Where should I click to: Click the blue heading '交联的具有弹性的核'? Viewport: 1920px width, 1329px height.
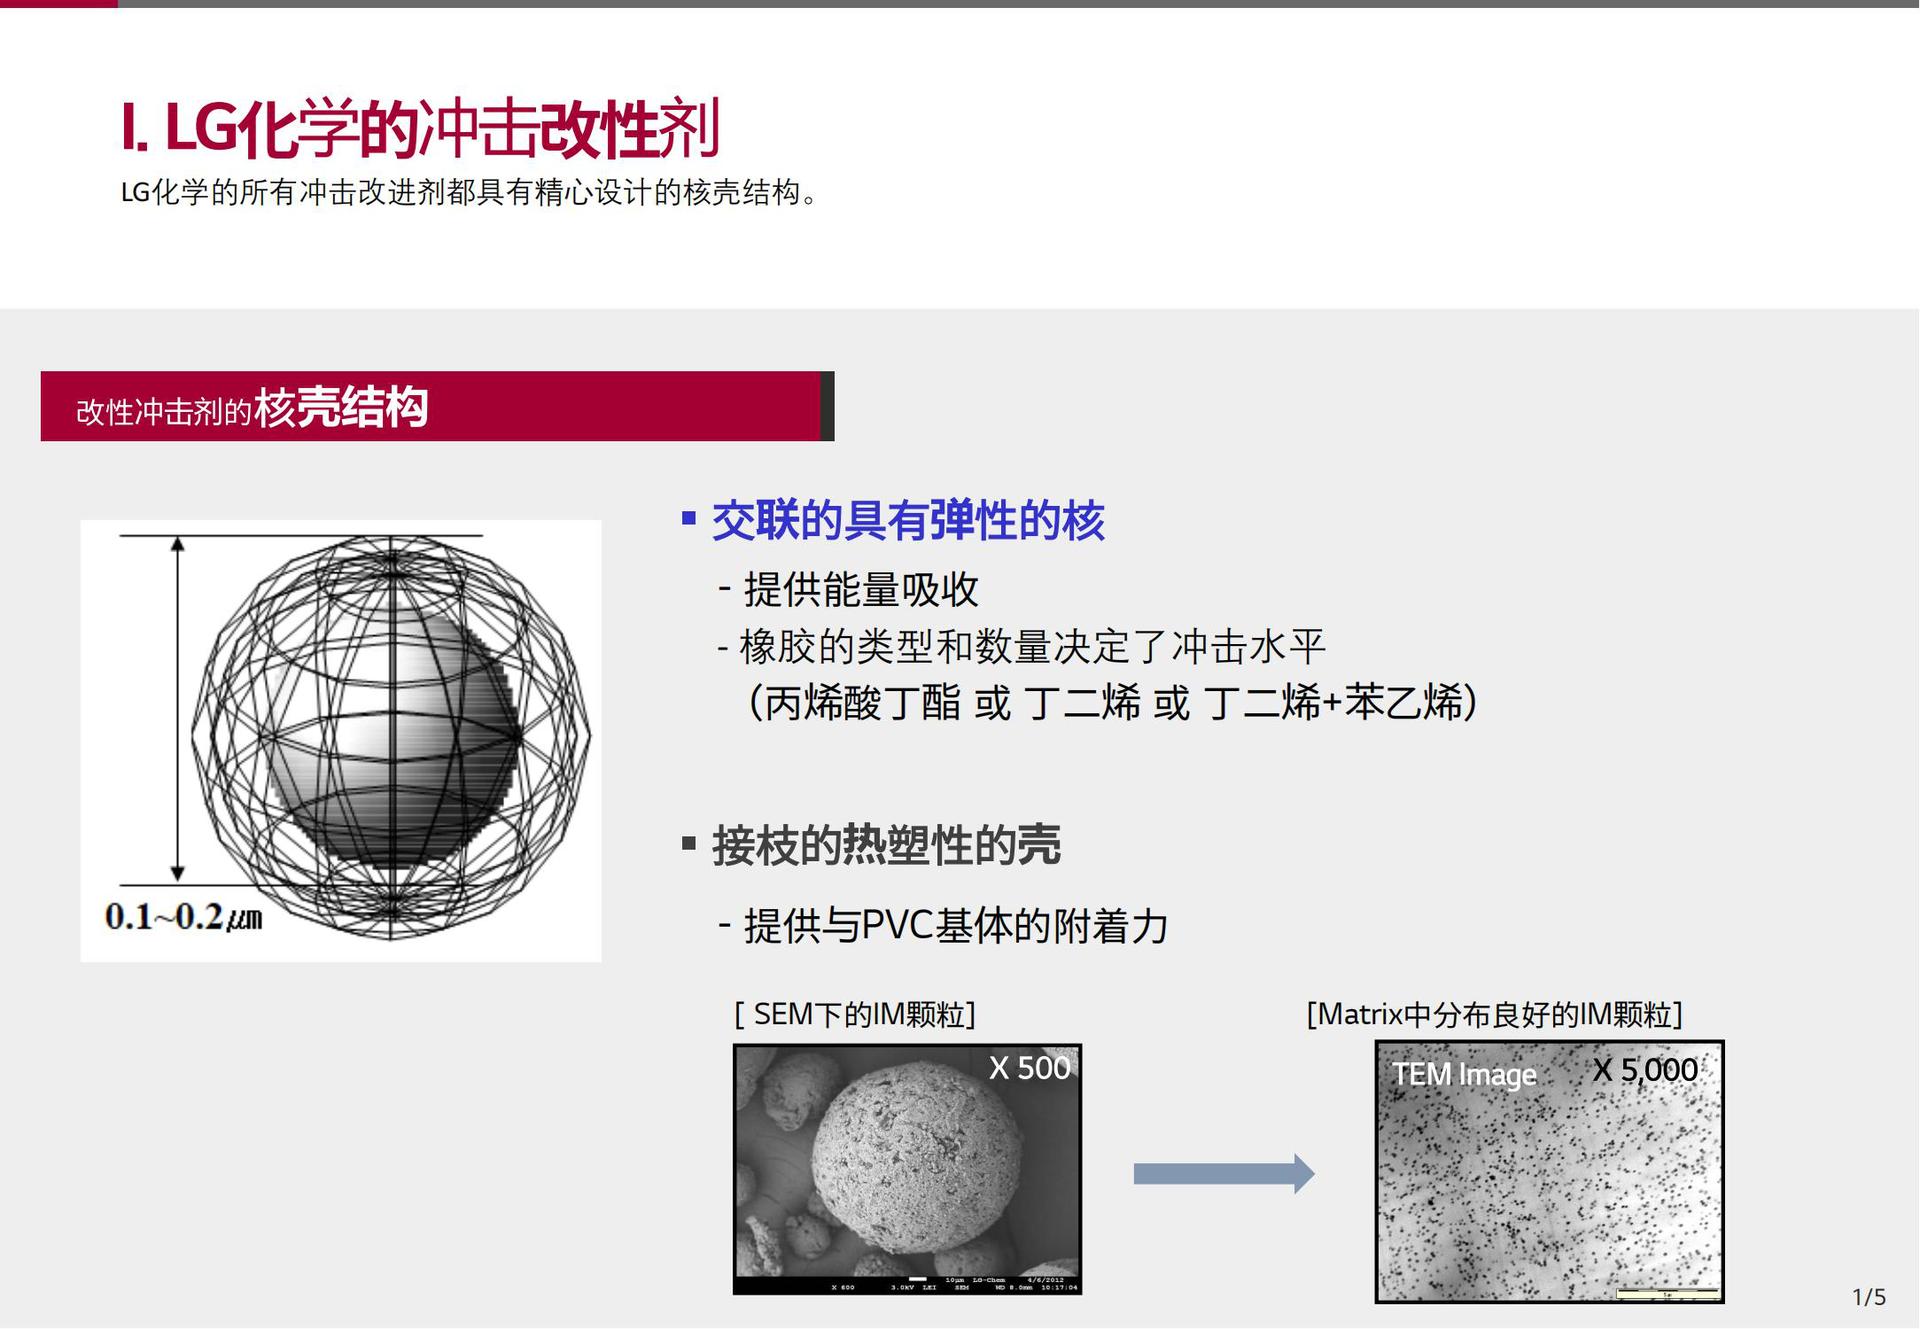tap(907, 521)
